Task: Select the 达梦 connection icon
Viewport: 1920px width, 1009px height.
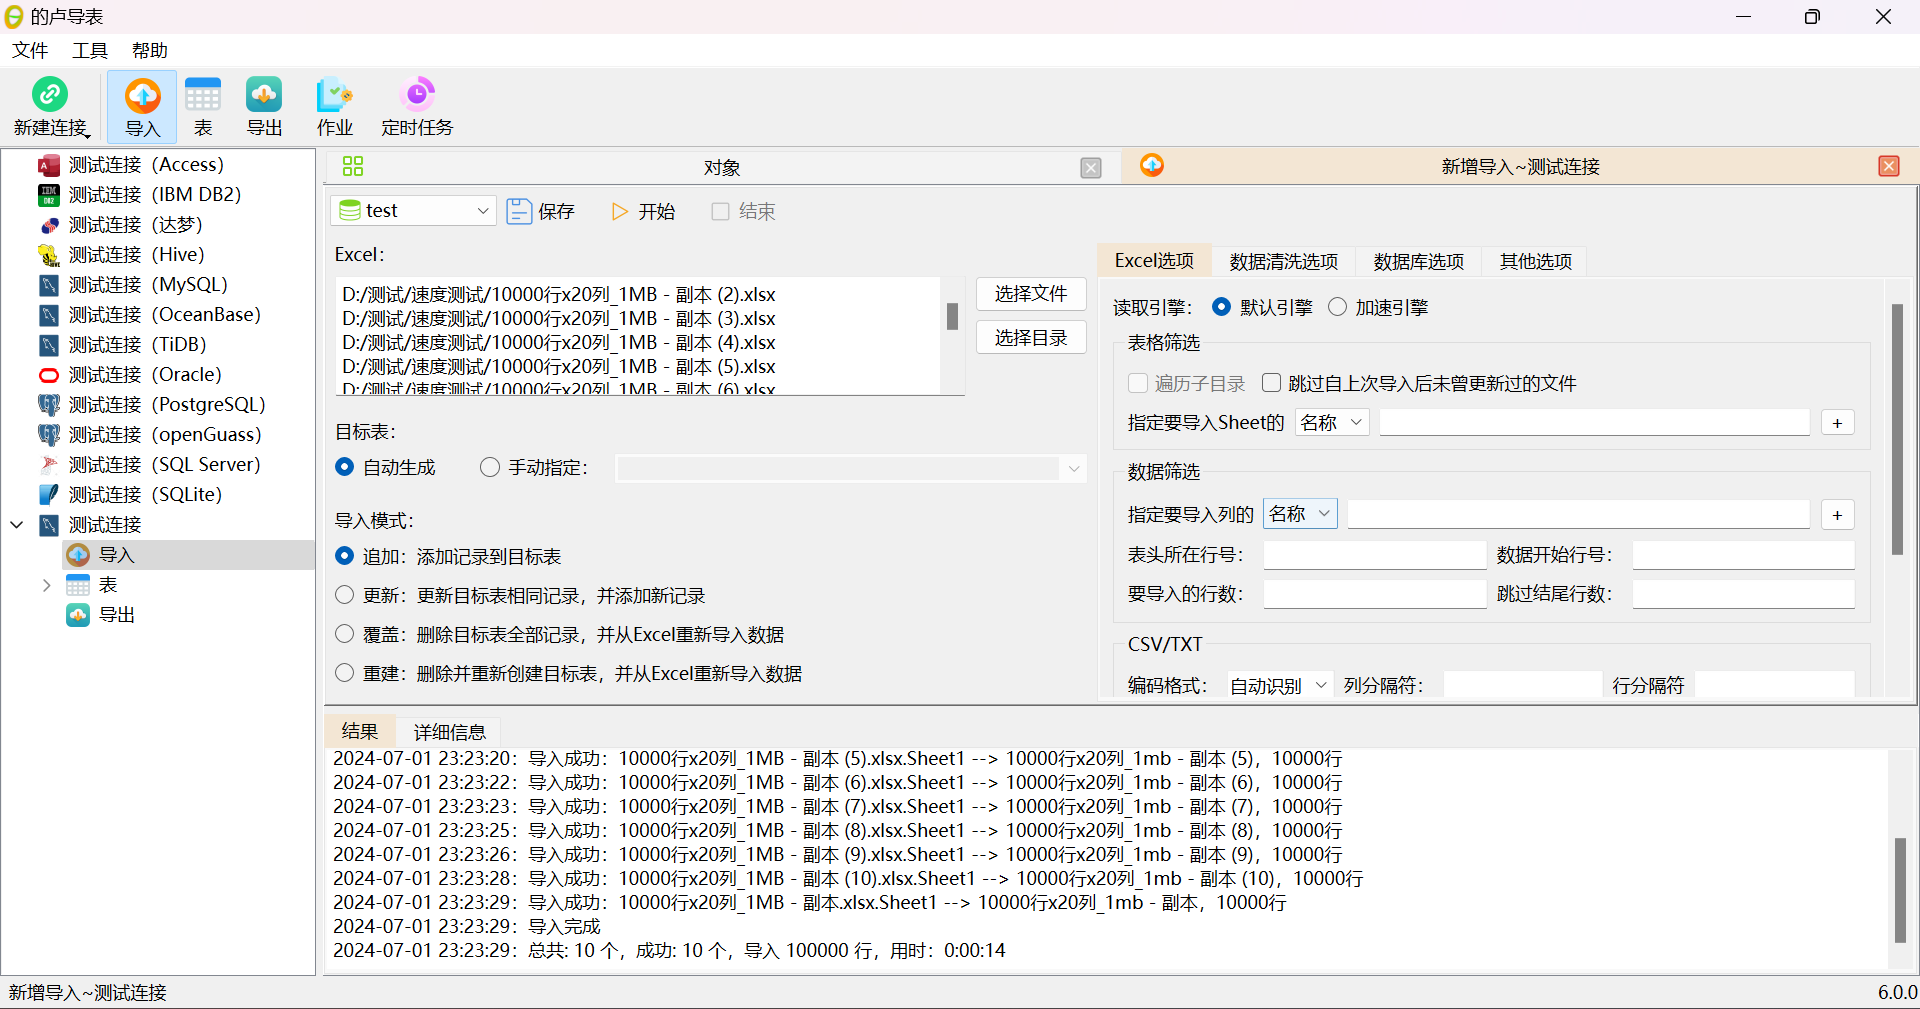Action: (x=49, y=225)
